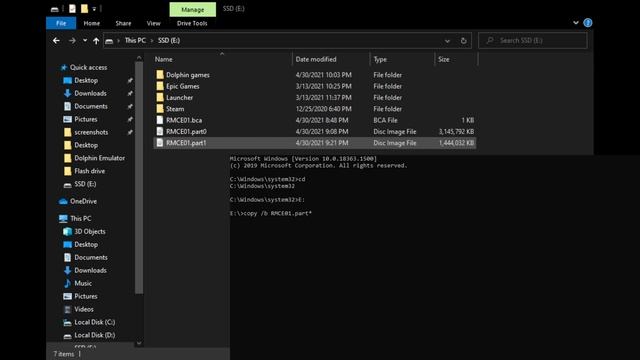Open OneDrive in the navigation pane
Viewport: 640px width, 360px height.
click(83, 201)
